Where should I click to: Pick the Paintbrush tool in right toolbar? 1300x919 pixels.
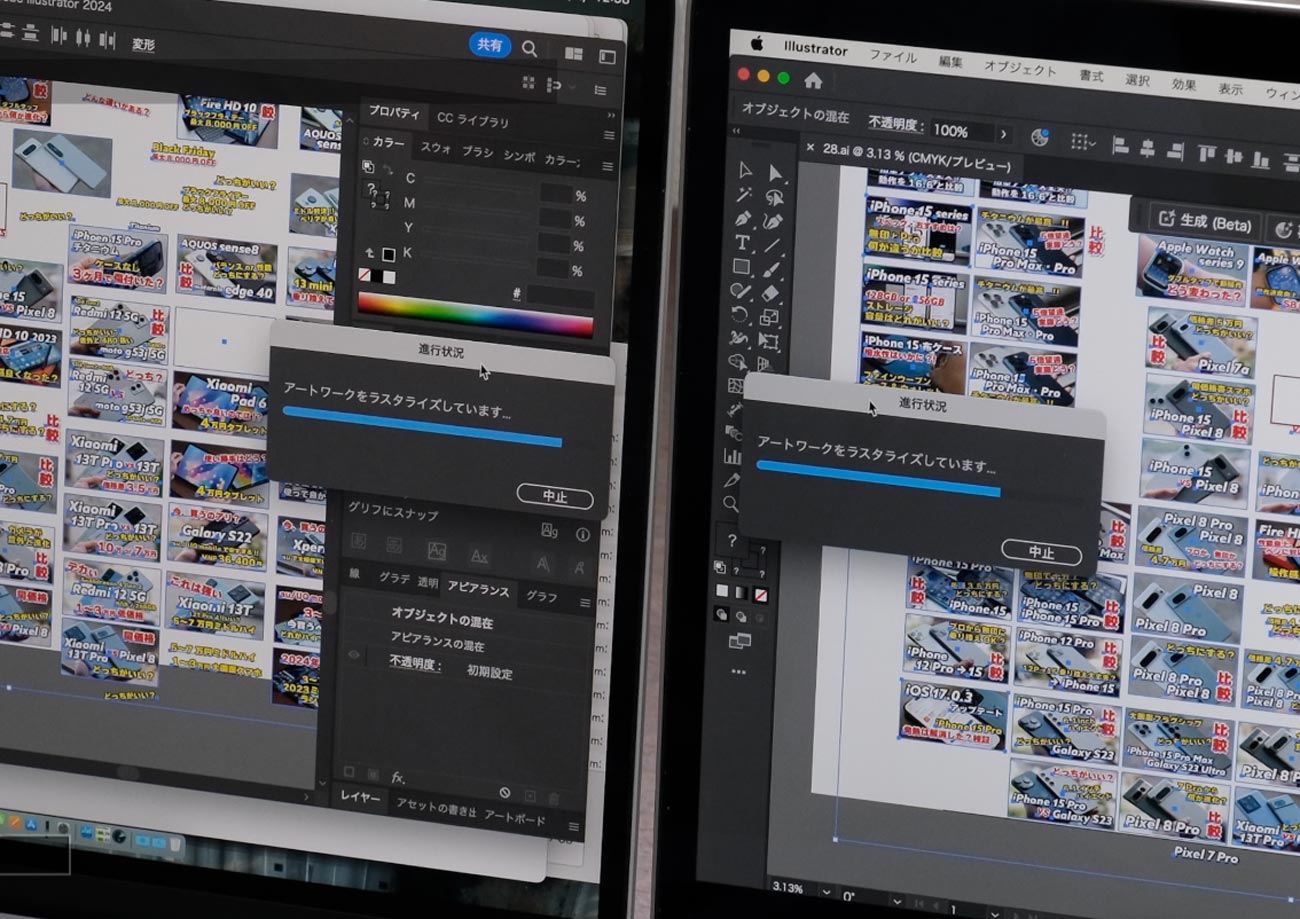pyautogui.click(x=771, y=269)
